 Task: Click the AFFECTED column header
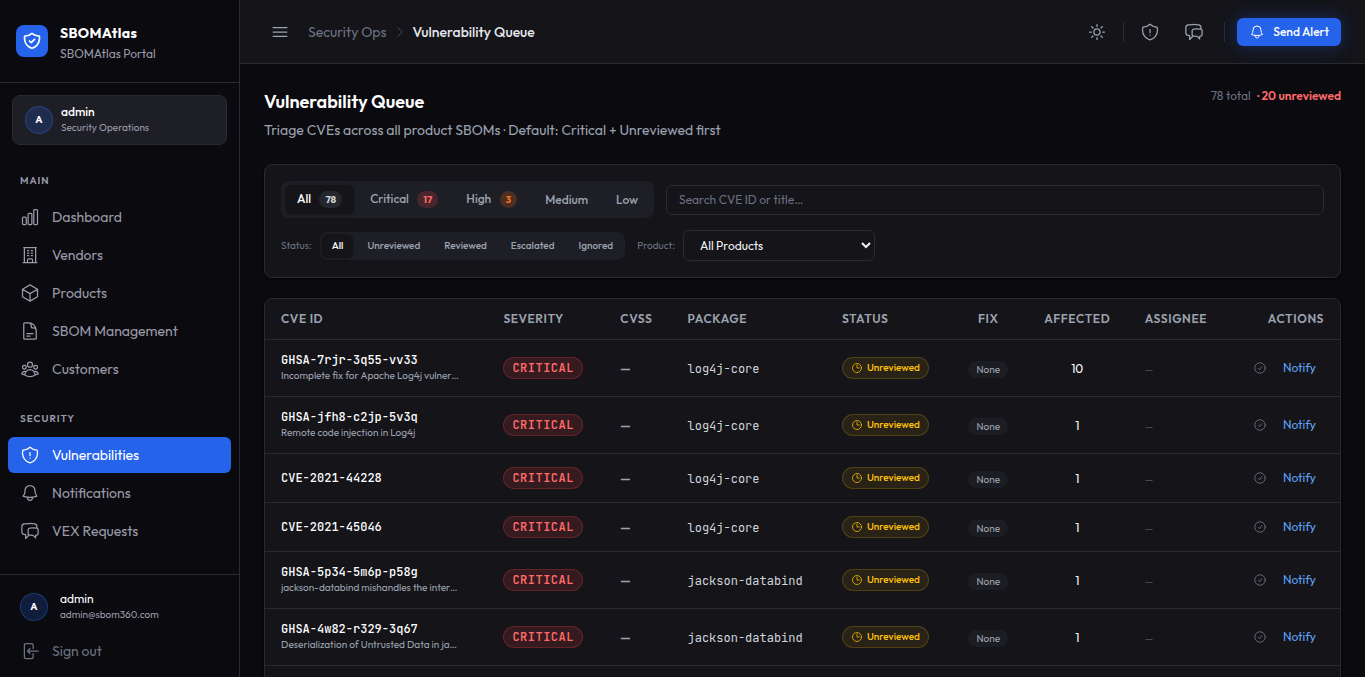(1077, 319)
